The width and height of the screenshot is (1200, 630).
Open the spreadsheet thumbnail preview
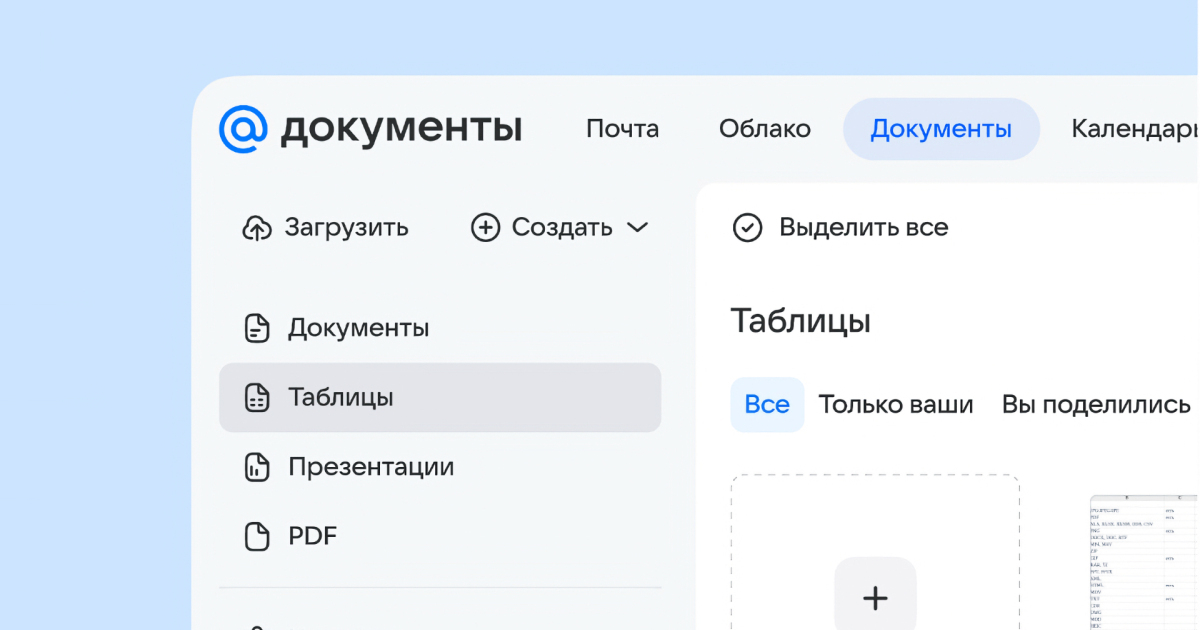point(1143,562)
